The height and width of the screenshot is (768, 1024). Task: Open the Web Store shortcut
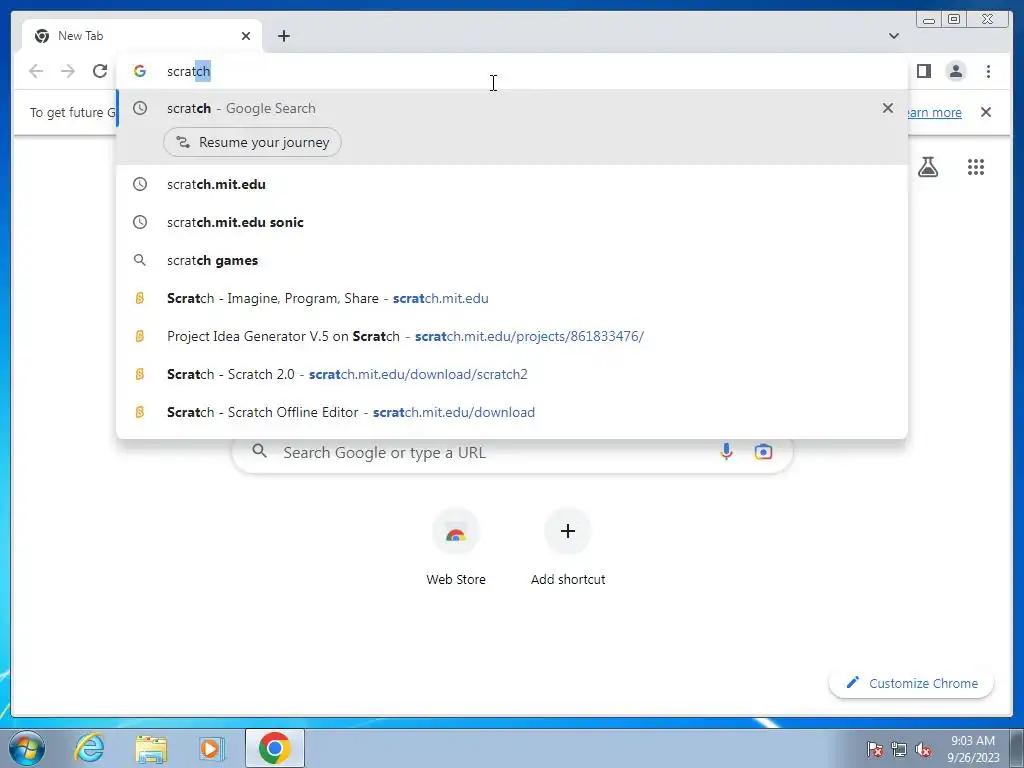[x=456, y=547]
